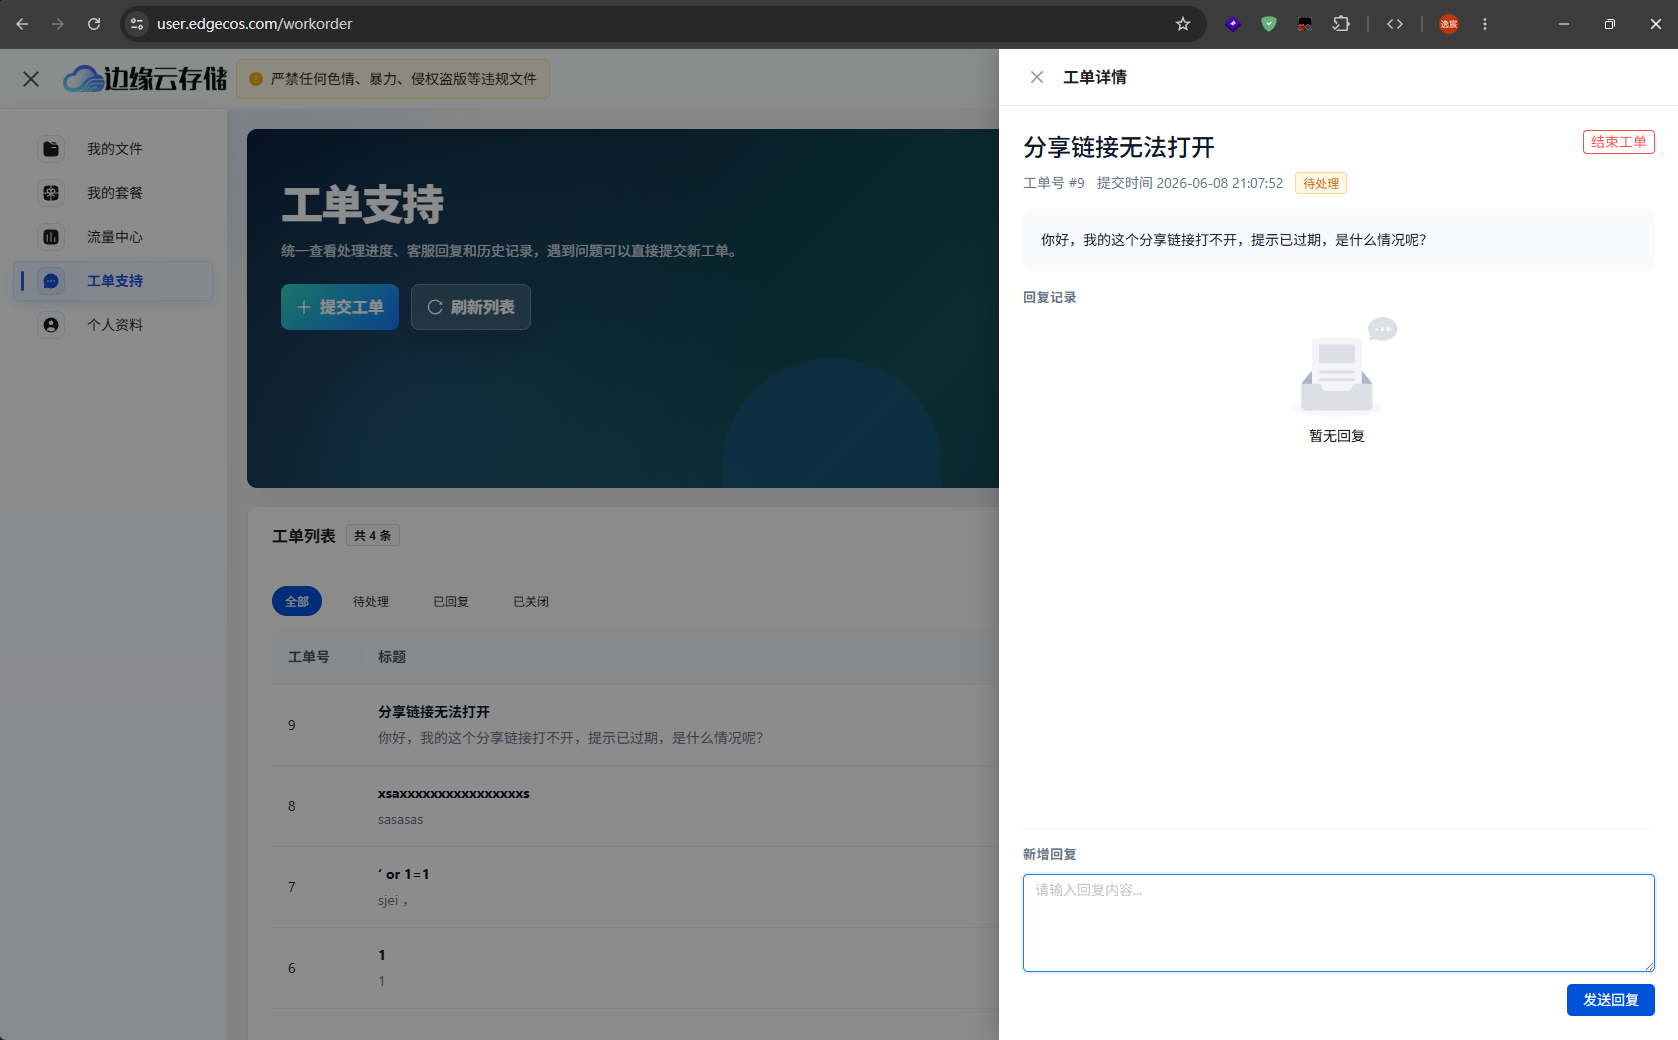Select 工单支持 chat icon in sidebar
The width and height of the screenshot is (1678, 1040).
(x=51, y=281)
